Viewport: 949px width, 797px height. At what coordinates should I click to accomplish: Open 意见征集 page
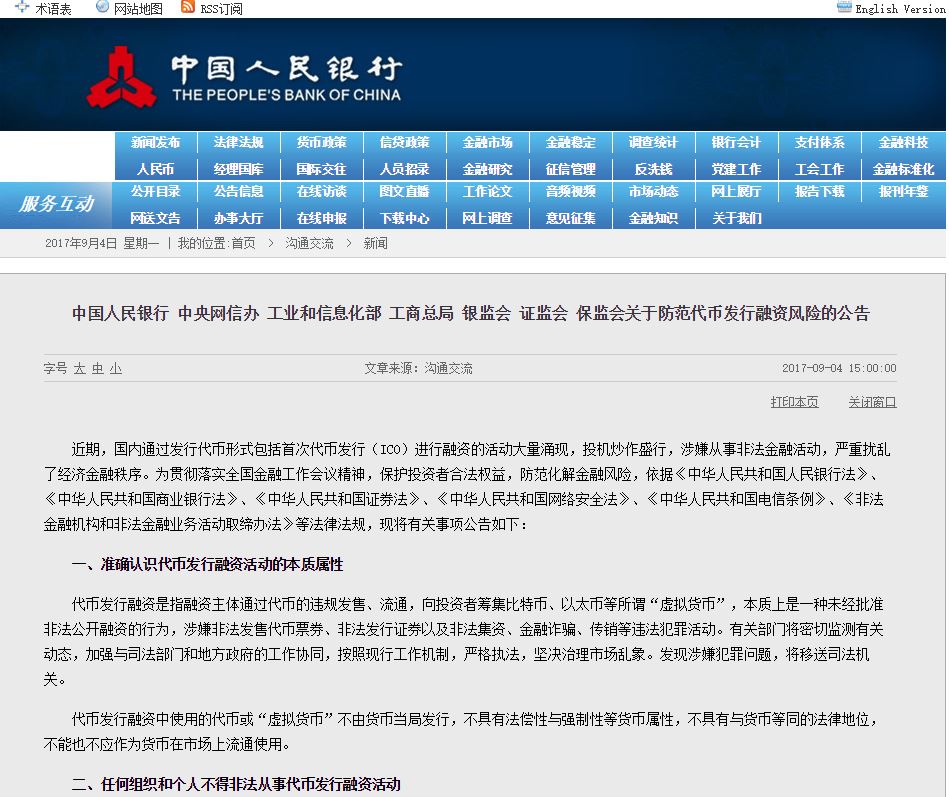click(x=570, y=218)
